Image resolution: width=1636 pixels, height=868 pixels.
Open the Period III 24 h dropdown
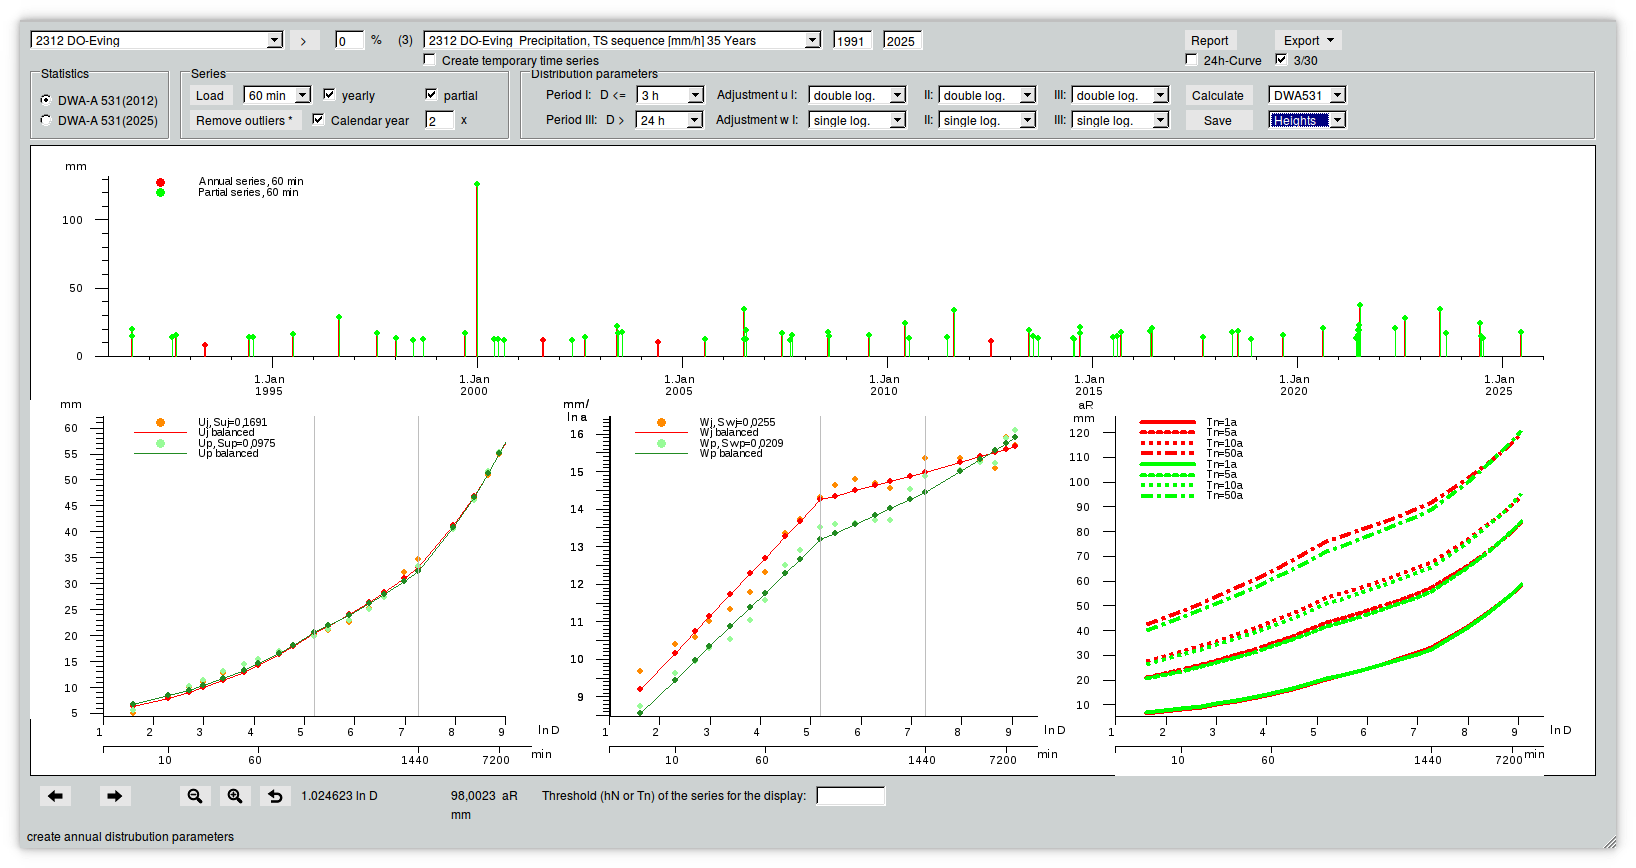pos(670,120)
